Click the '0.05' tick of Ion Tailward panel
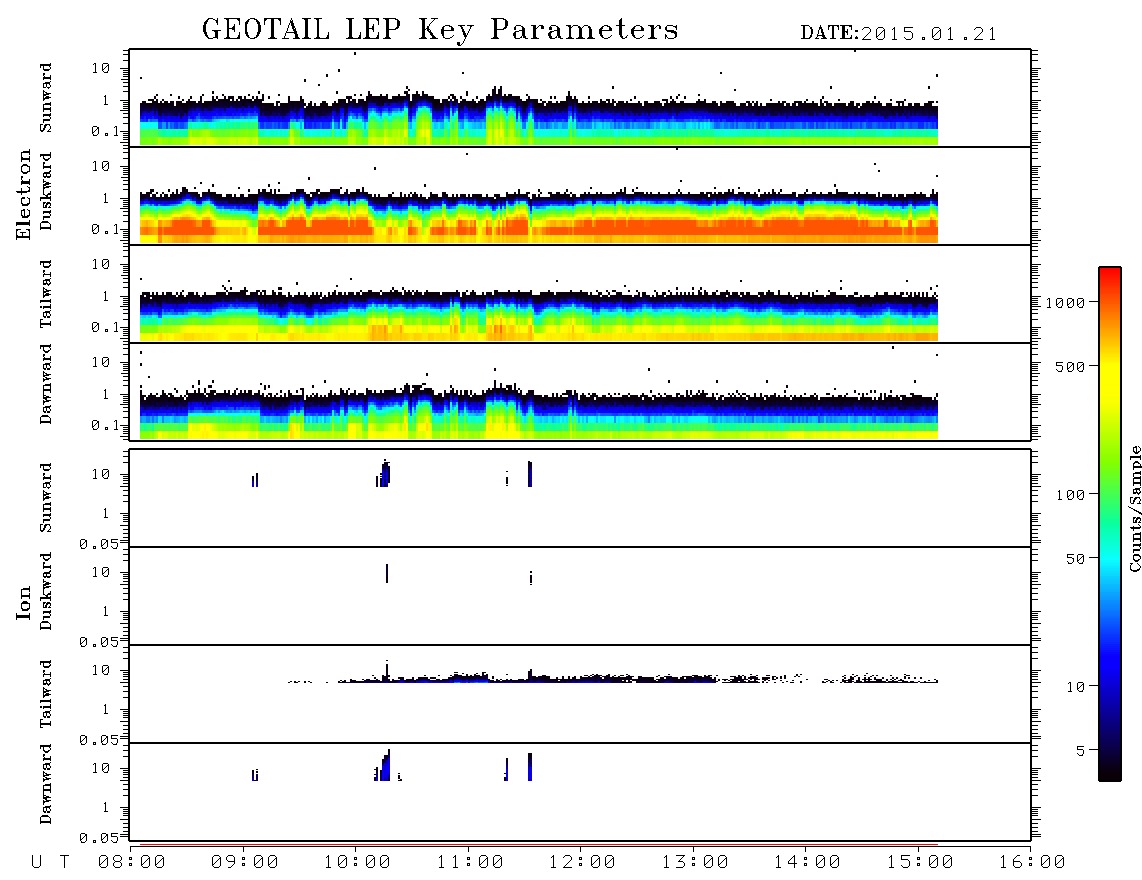Viewport: 1142px width, 880px height. (98, 739)
